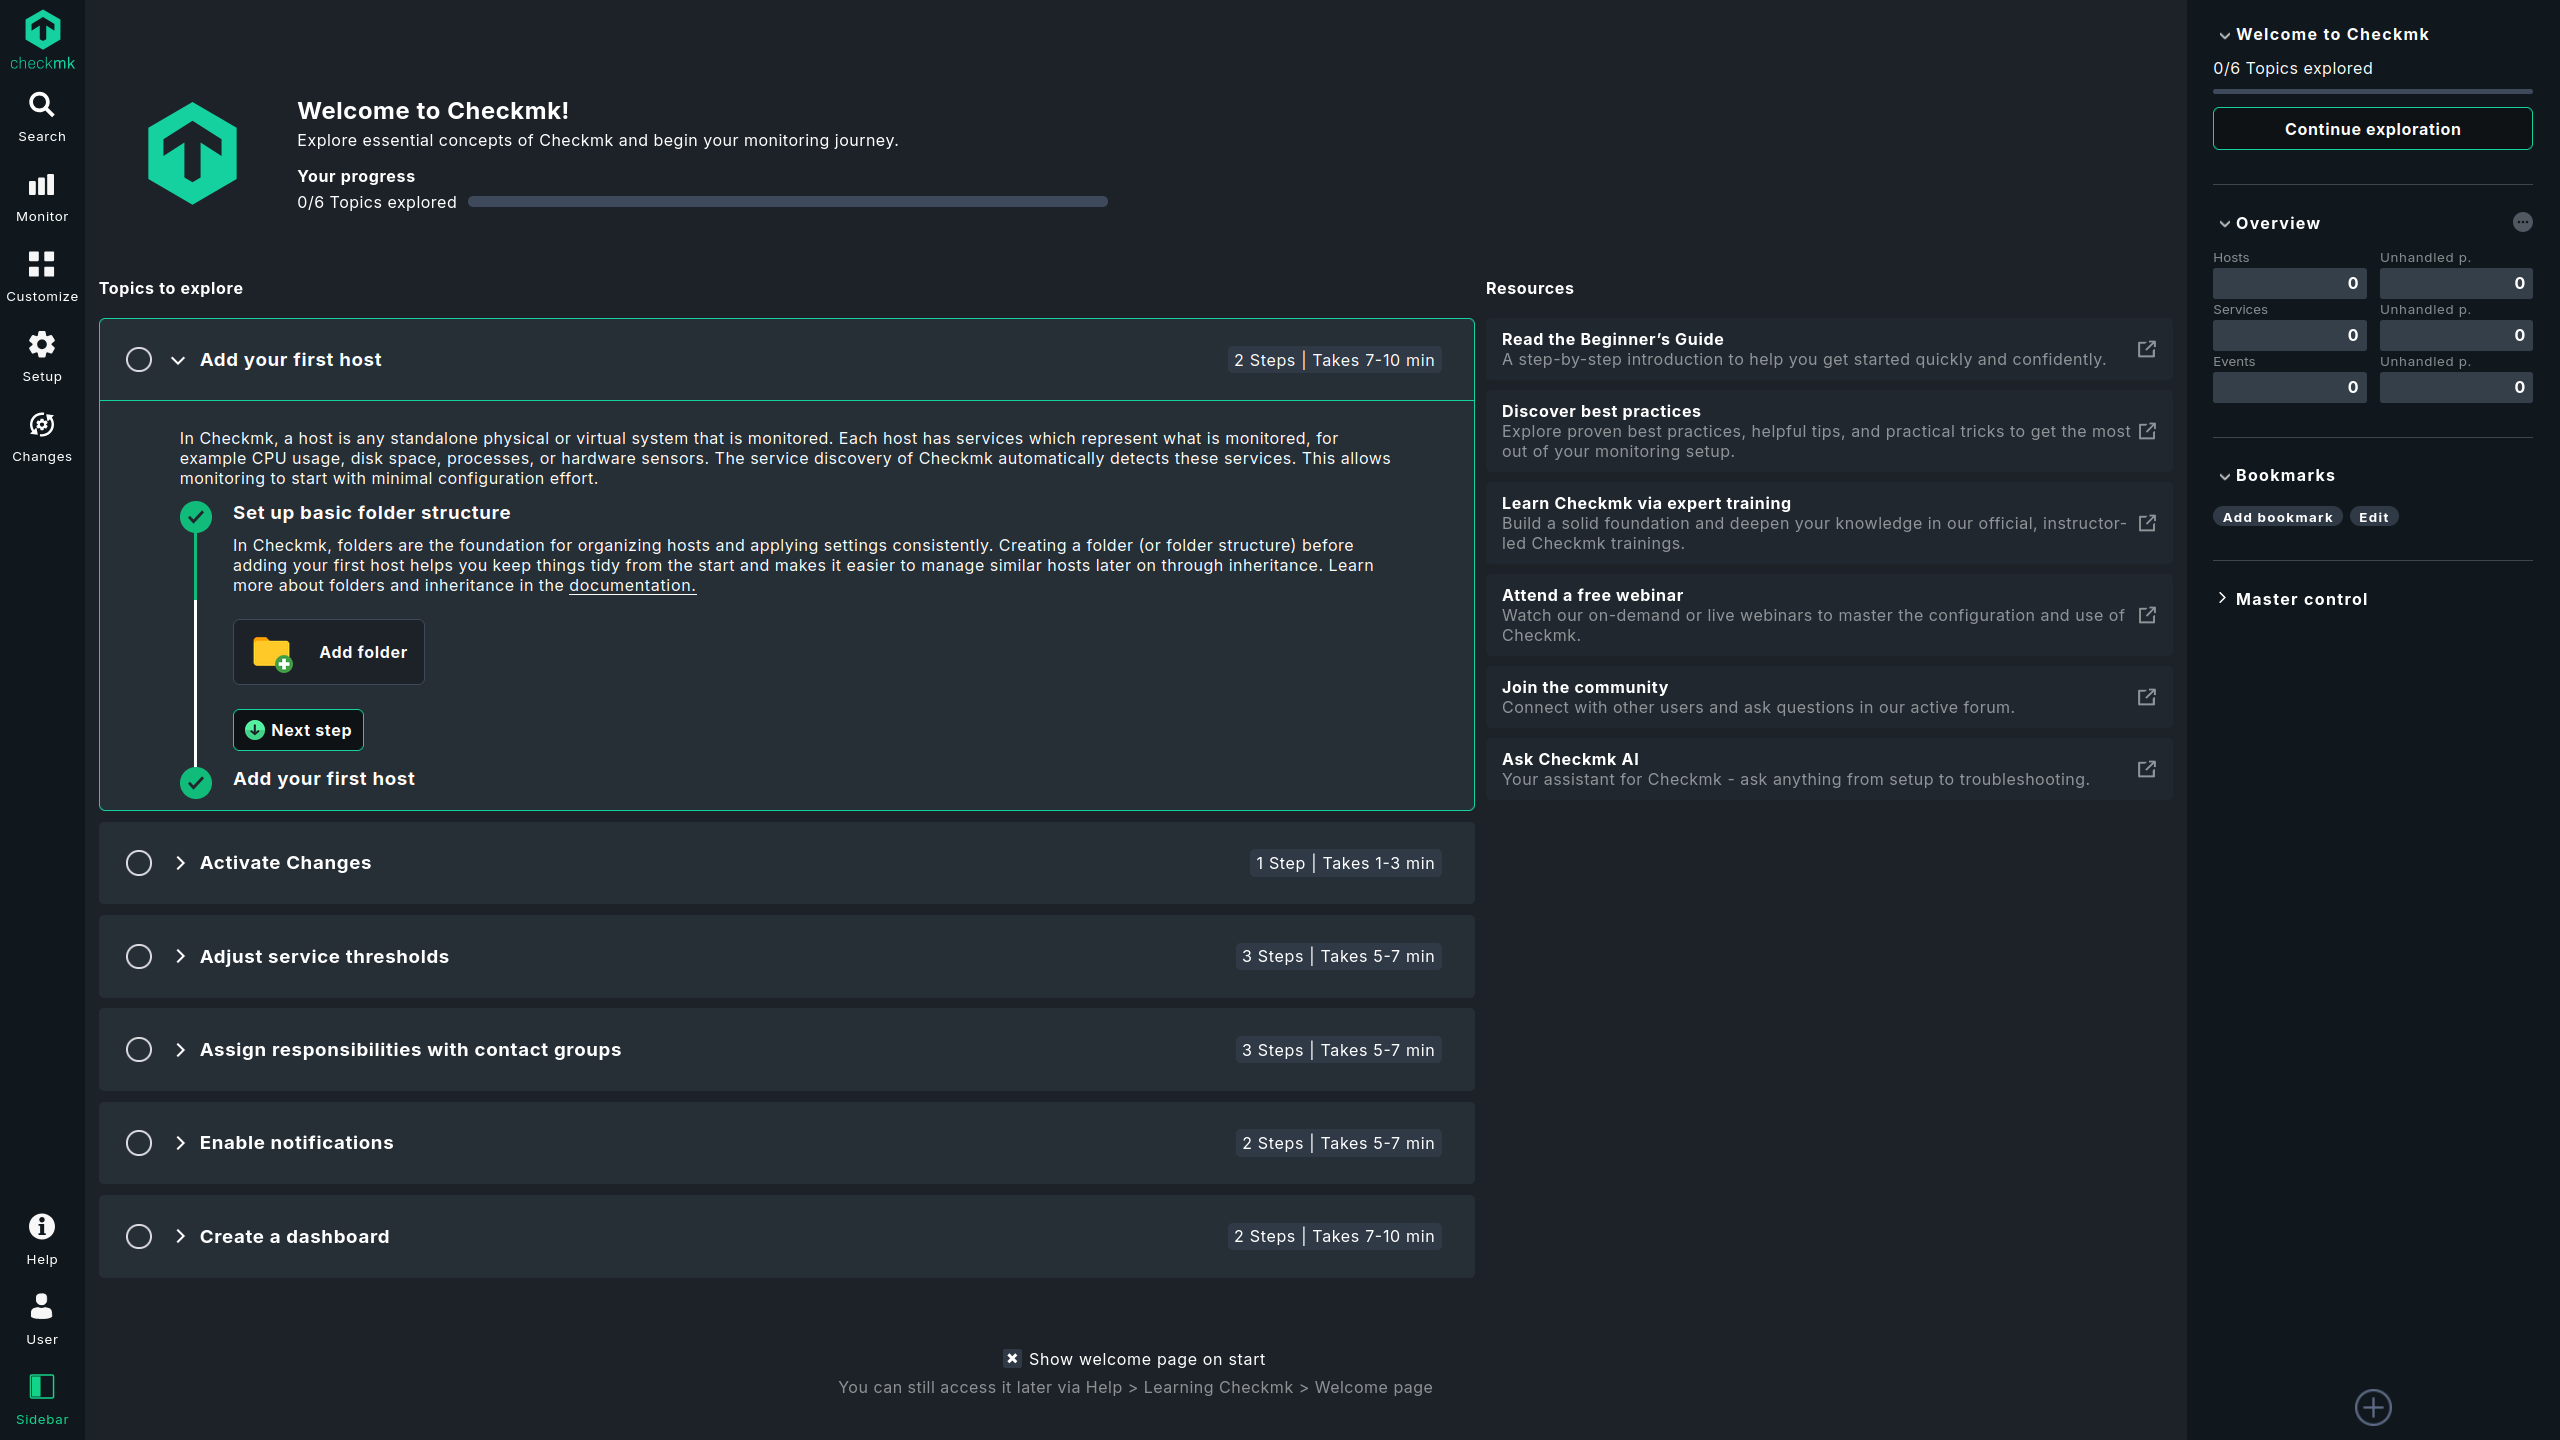Click the Continue exploration button
The height and width of the screenshot is (1440, 2560).
point(2372,128)
